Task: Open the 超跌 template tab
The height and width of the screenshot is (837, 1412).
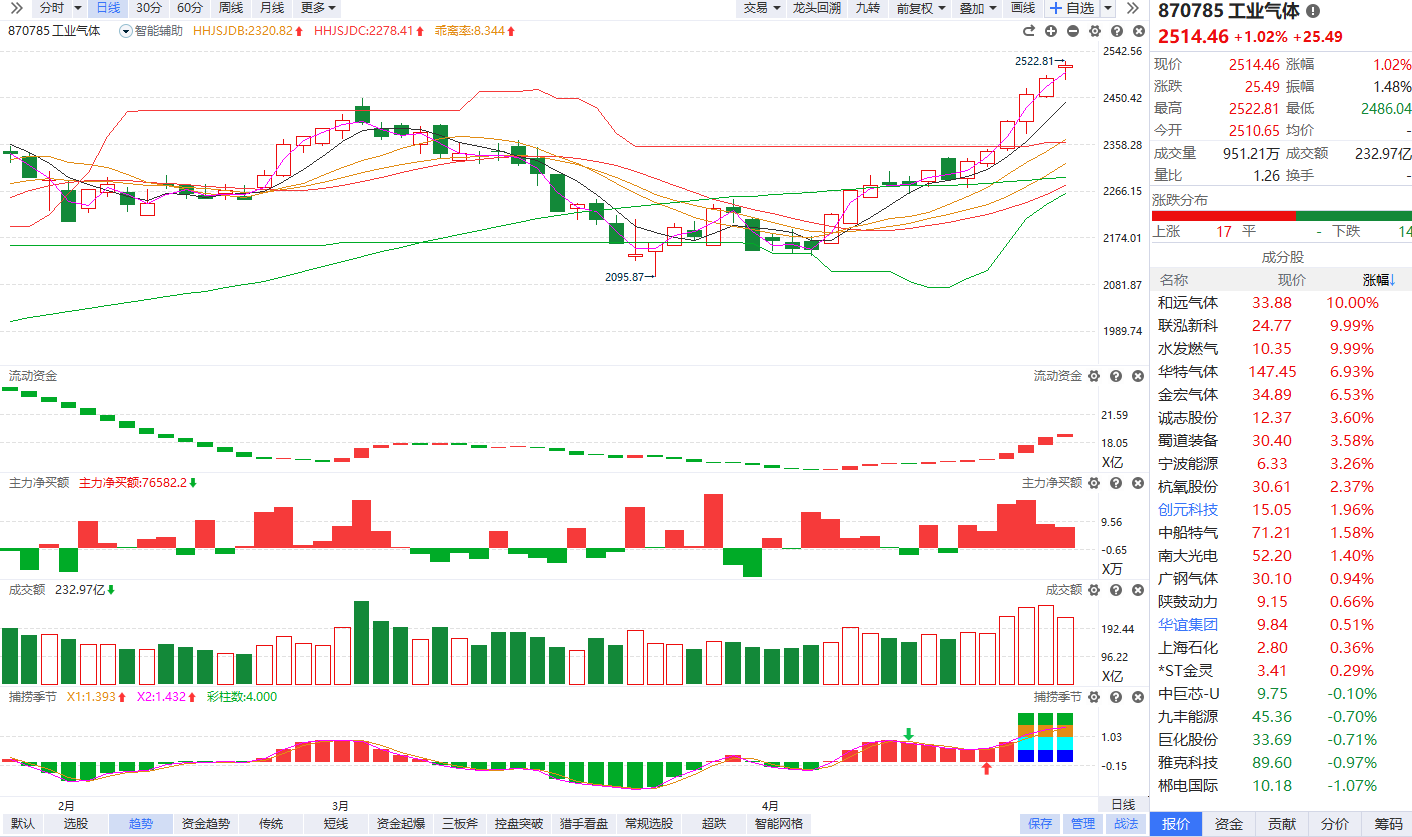Action: (714, 824)
